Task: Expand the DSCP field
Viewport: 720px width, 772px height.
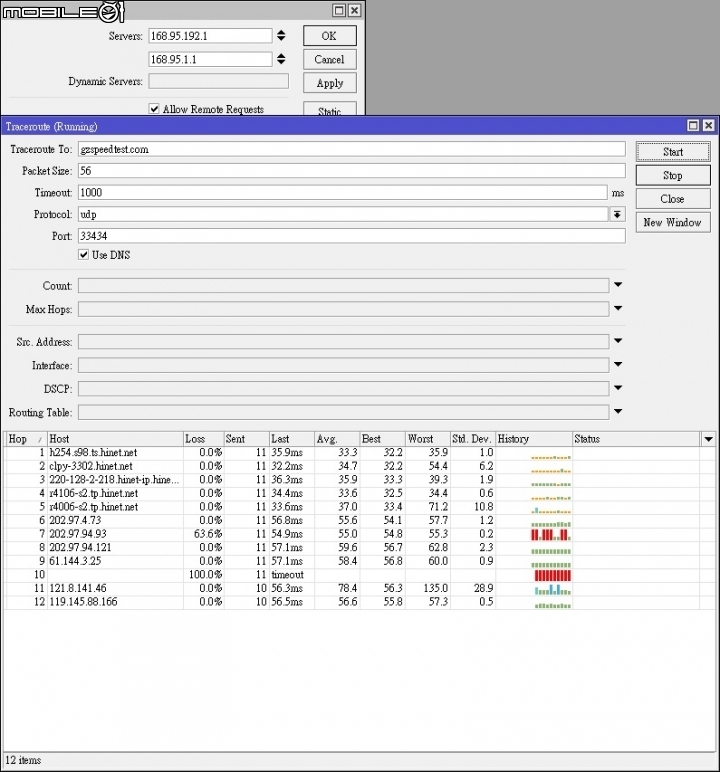Action: (618, 388)
